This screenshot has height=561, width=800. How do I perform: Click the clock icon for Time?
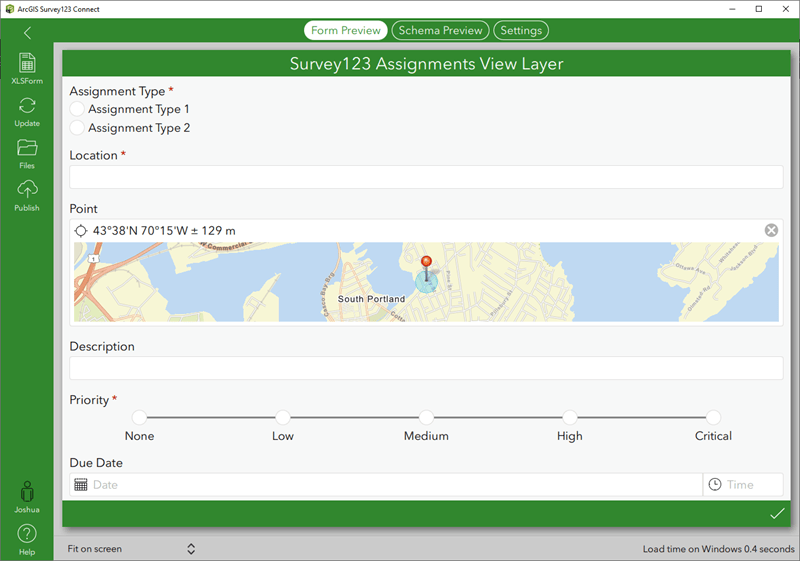pyautogui.click(x=715, y=484)
